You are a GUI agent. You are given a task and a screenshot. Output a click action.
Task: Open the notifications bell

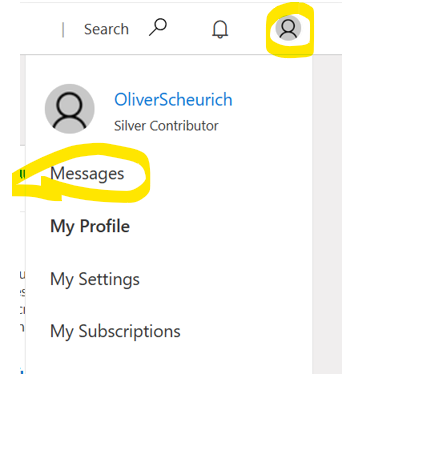point(220,29)
